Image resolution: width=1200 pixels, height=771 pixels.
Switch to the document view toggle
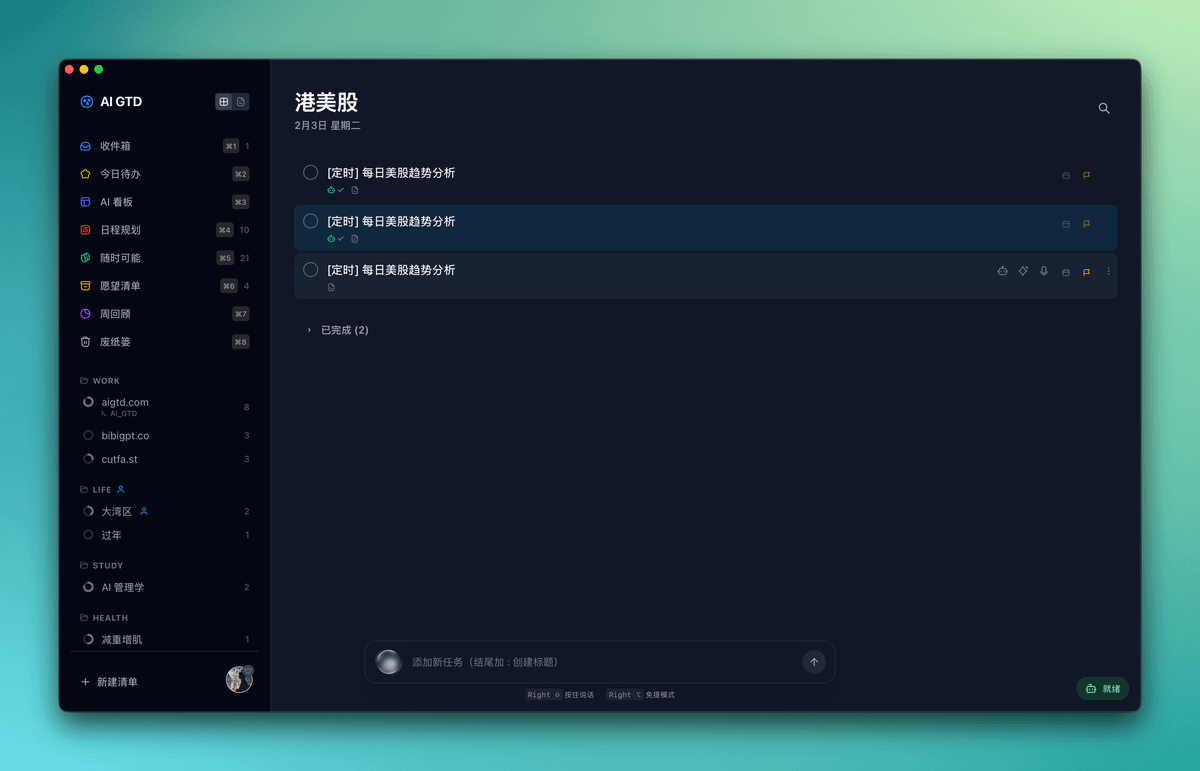[241, 102]
